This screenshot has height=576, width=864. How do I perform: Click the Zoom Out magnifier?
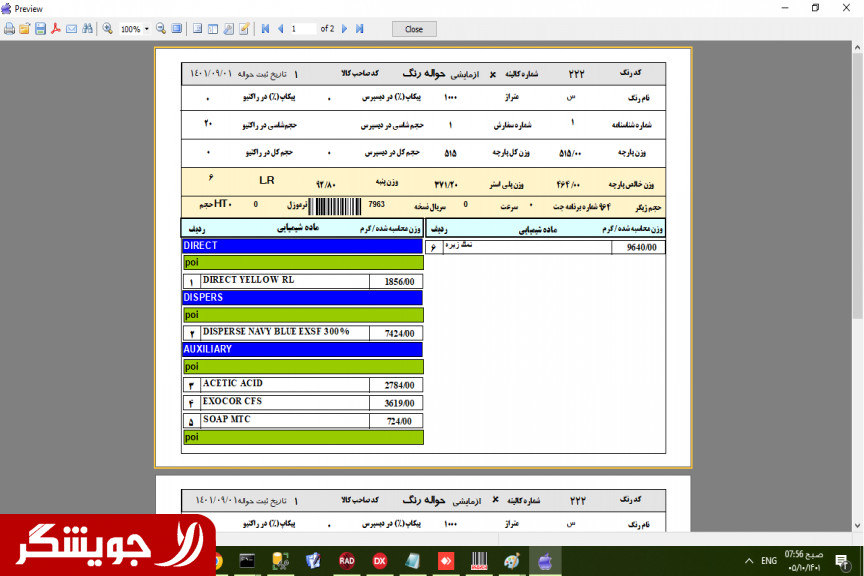[x=162, y=29]
